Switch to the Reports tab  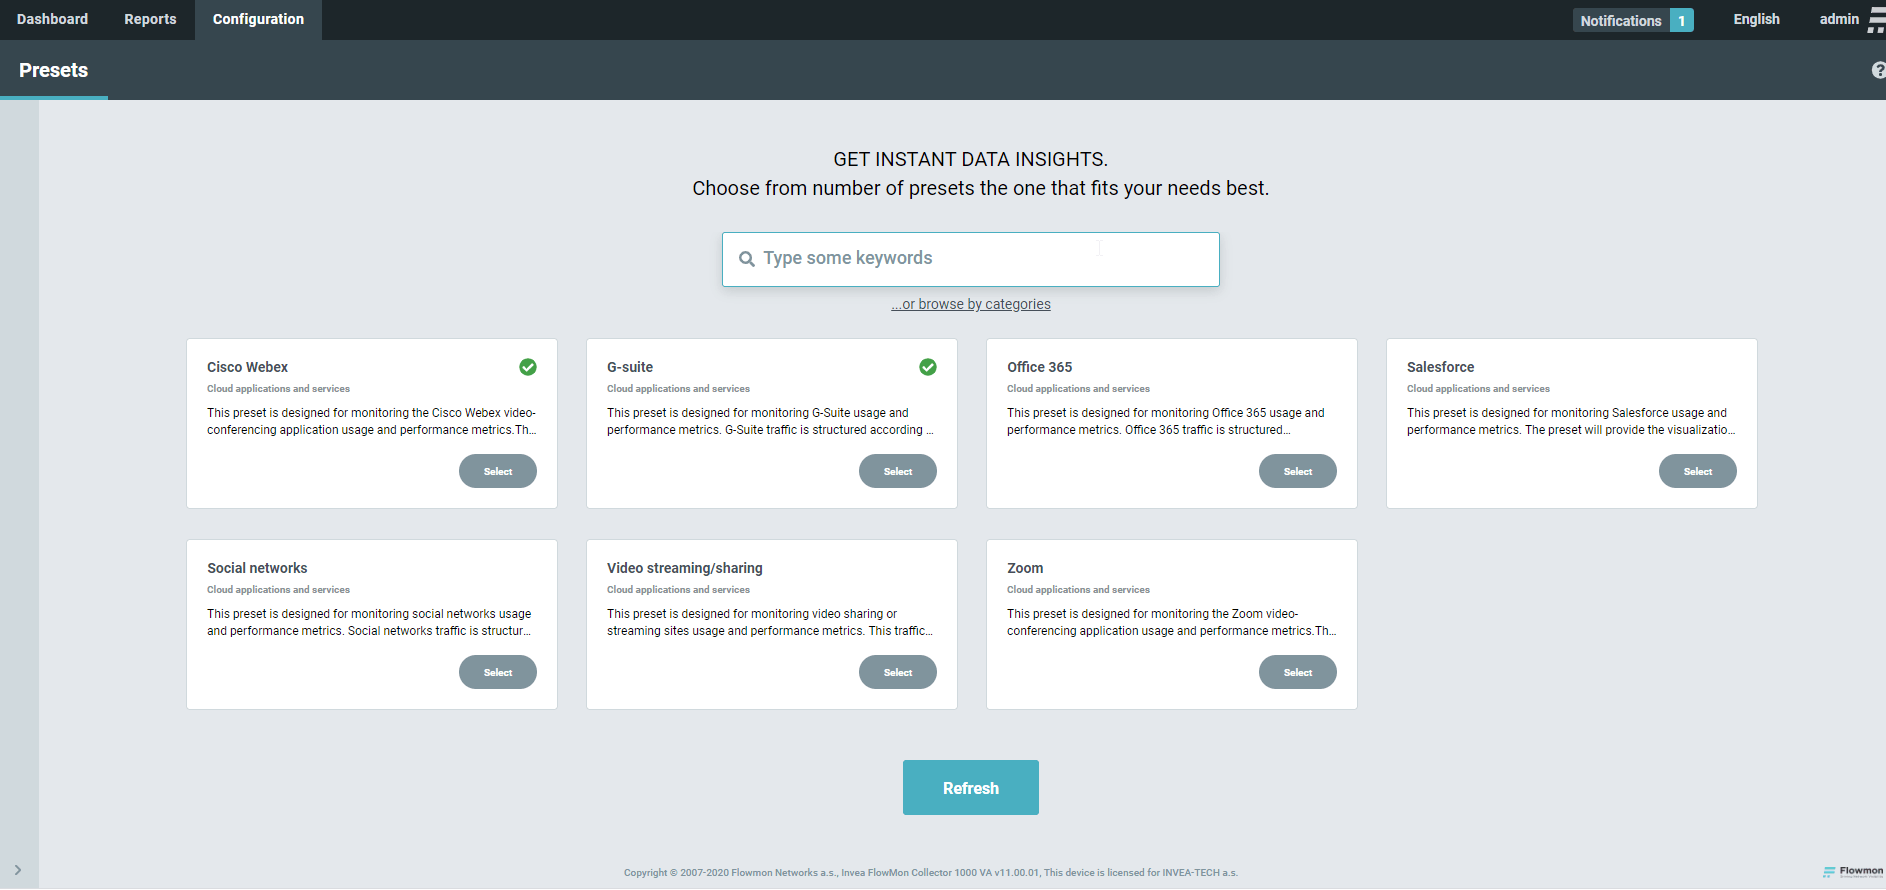tap(150, 20)
